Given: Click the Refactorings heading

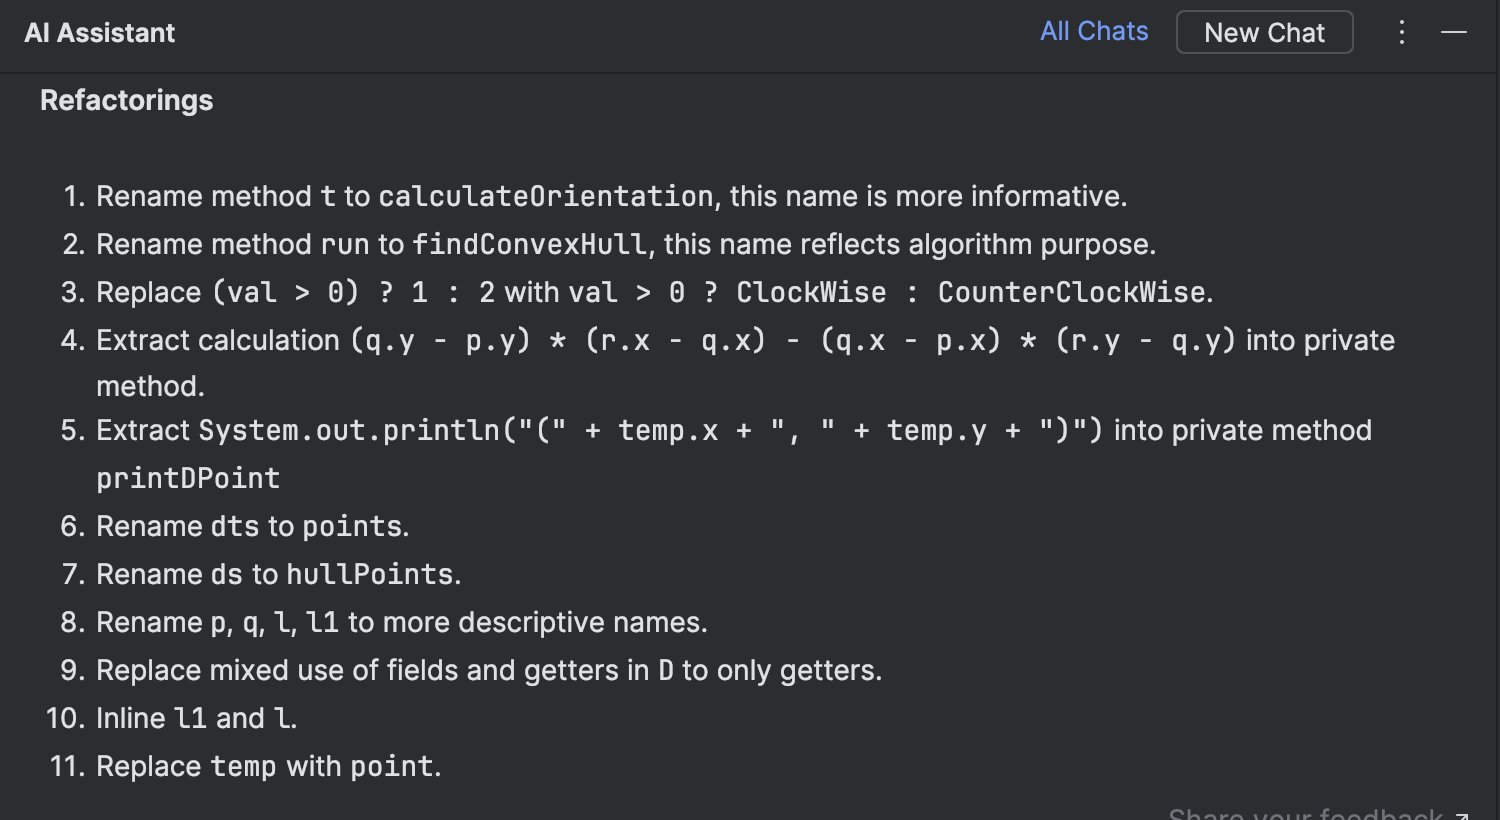Looking at the screenshot, I should pos(127,100).
